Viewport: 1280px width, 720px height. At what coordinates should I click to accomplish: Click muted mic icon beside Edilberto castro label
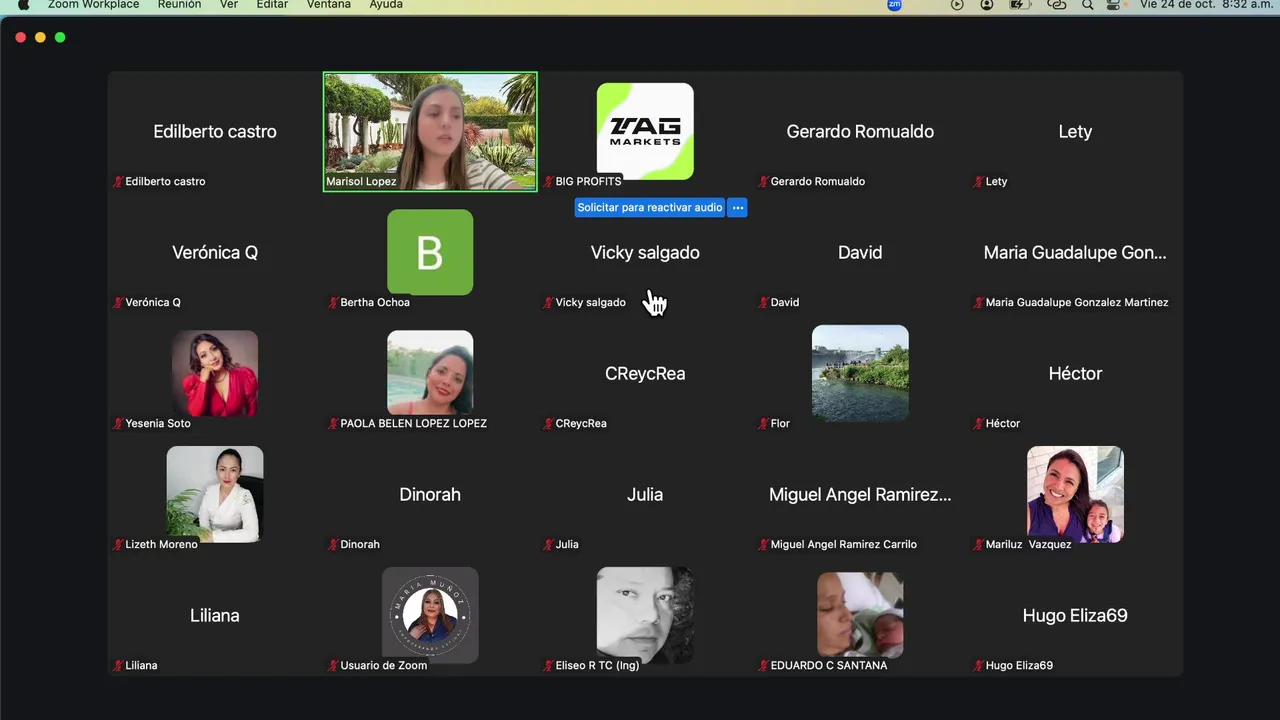tap(118, 182)
